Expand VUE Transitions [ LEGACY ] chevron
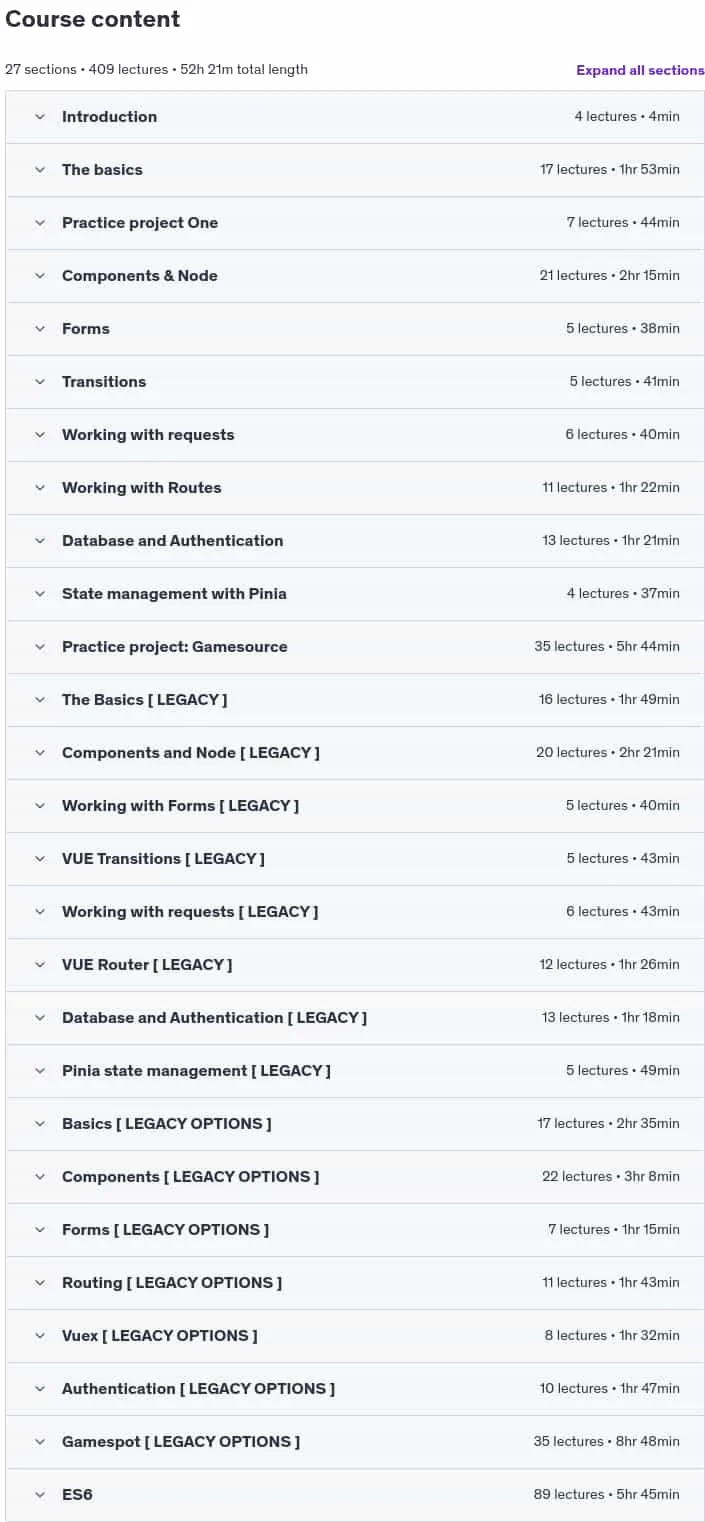 (40, 859)
